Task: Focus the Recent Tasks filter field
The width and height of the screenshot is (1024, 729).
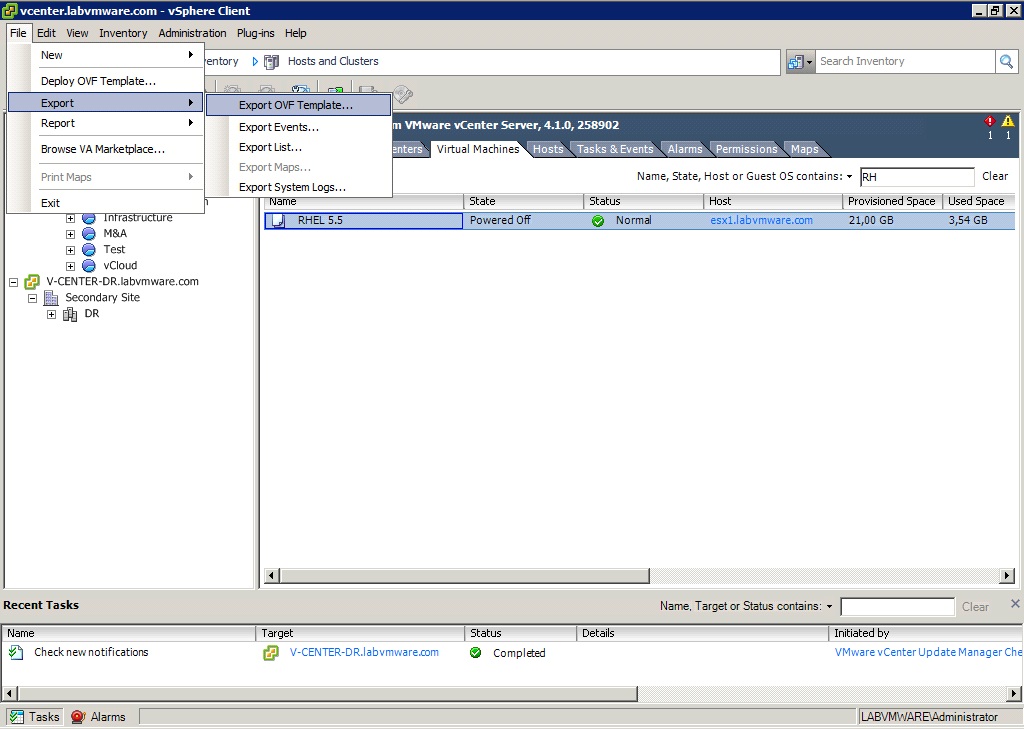Action: click(897, 607)
